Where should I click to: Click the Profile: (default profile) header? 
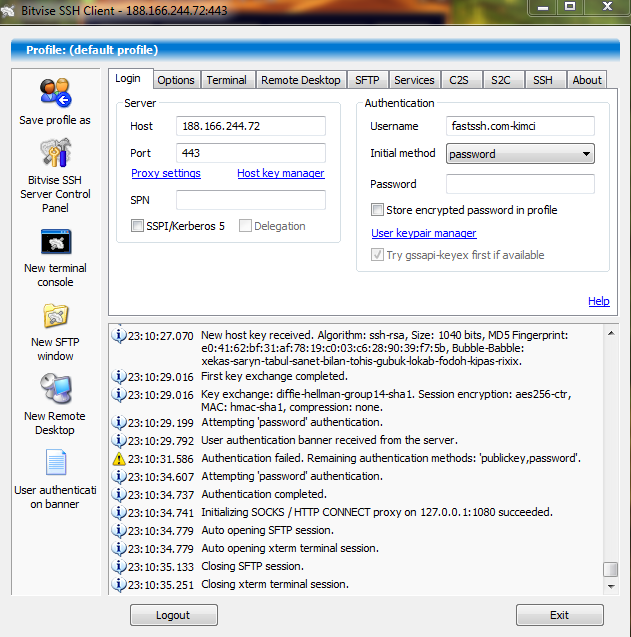pos(315,50)
